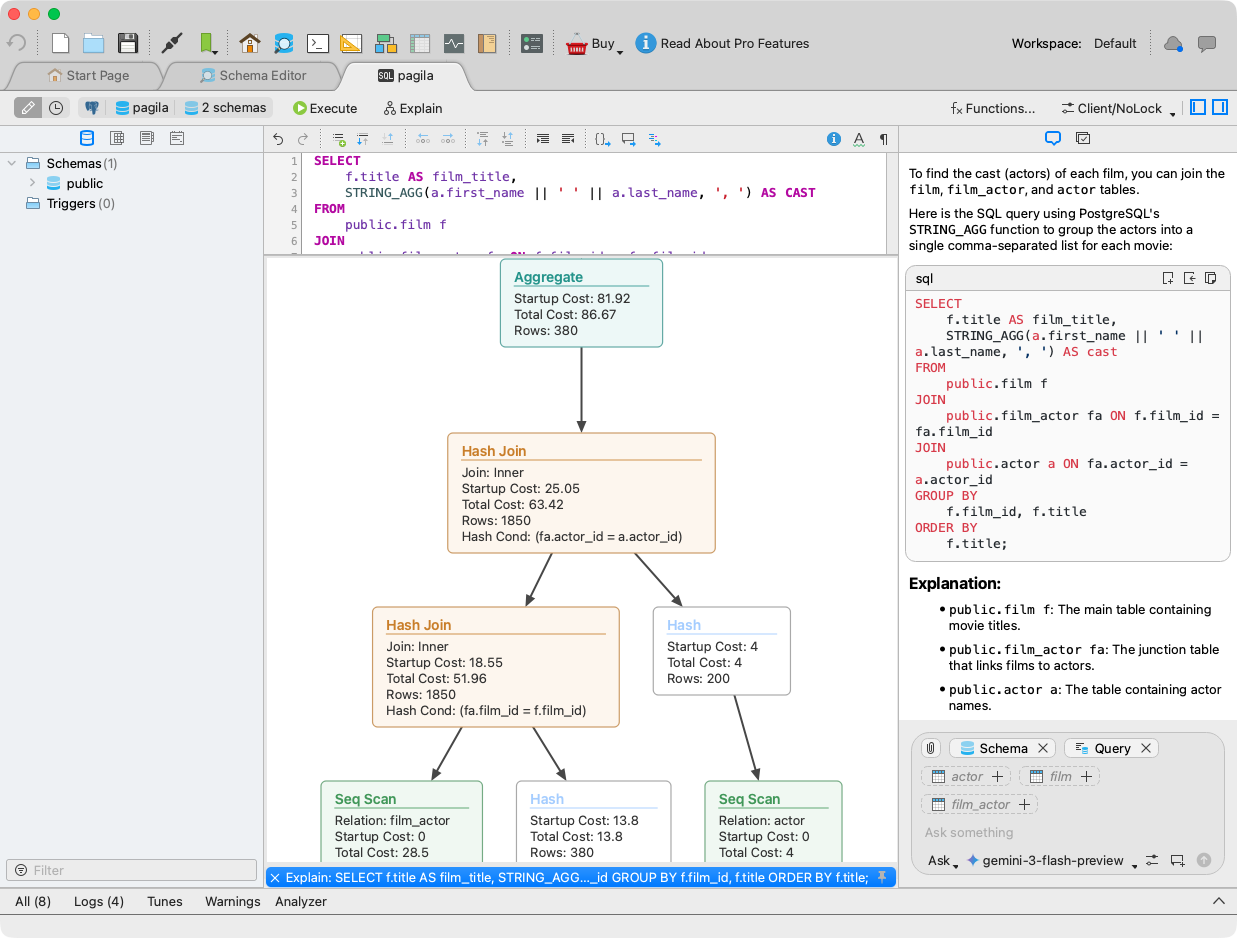Open the Ask mode dropdown
Image resolution: width=1237 pixels, height=938 pixels.
(943, 860)
